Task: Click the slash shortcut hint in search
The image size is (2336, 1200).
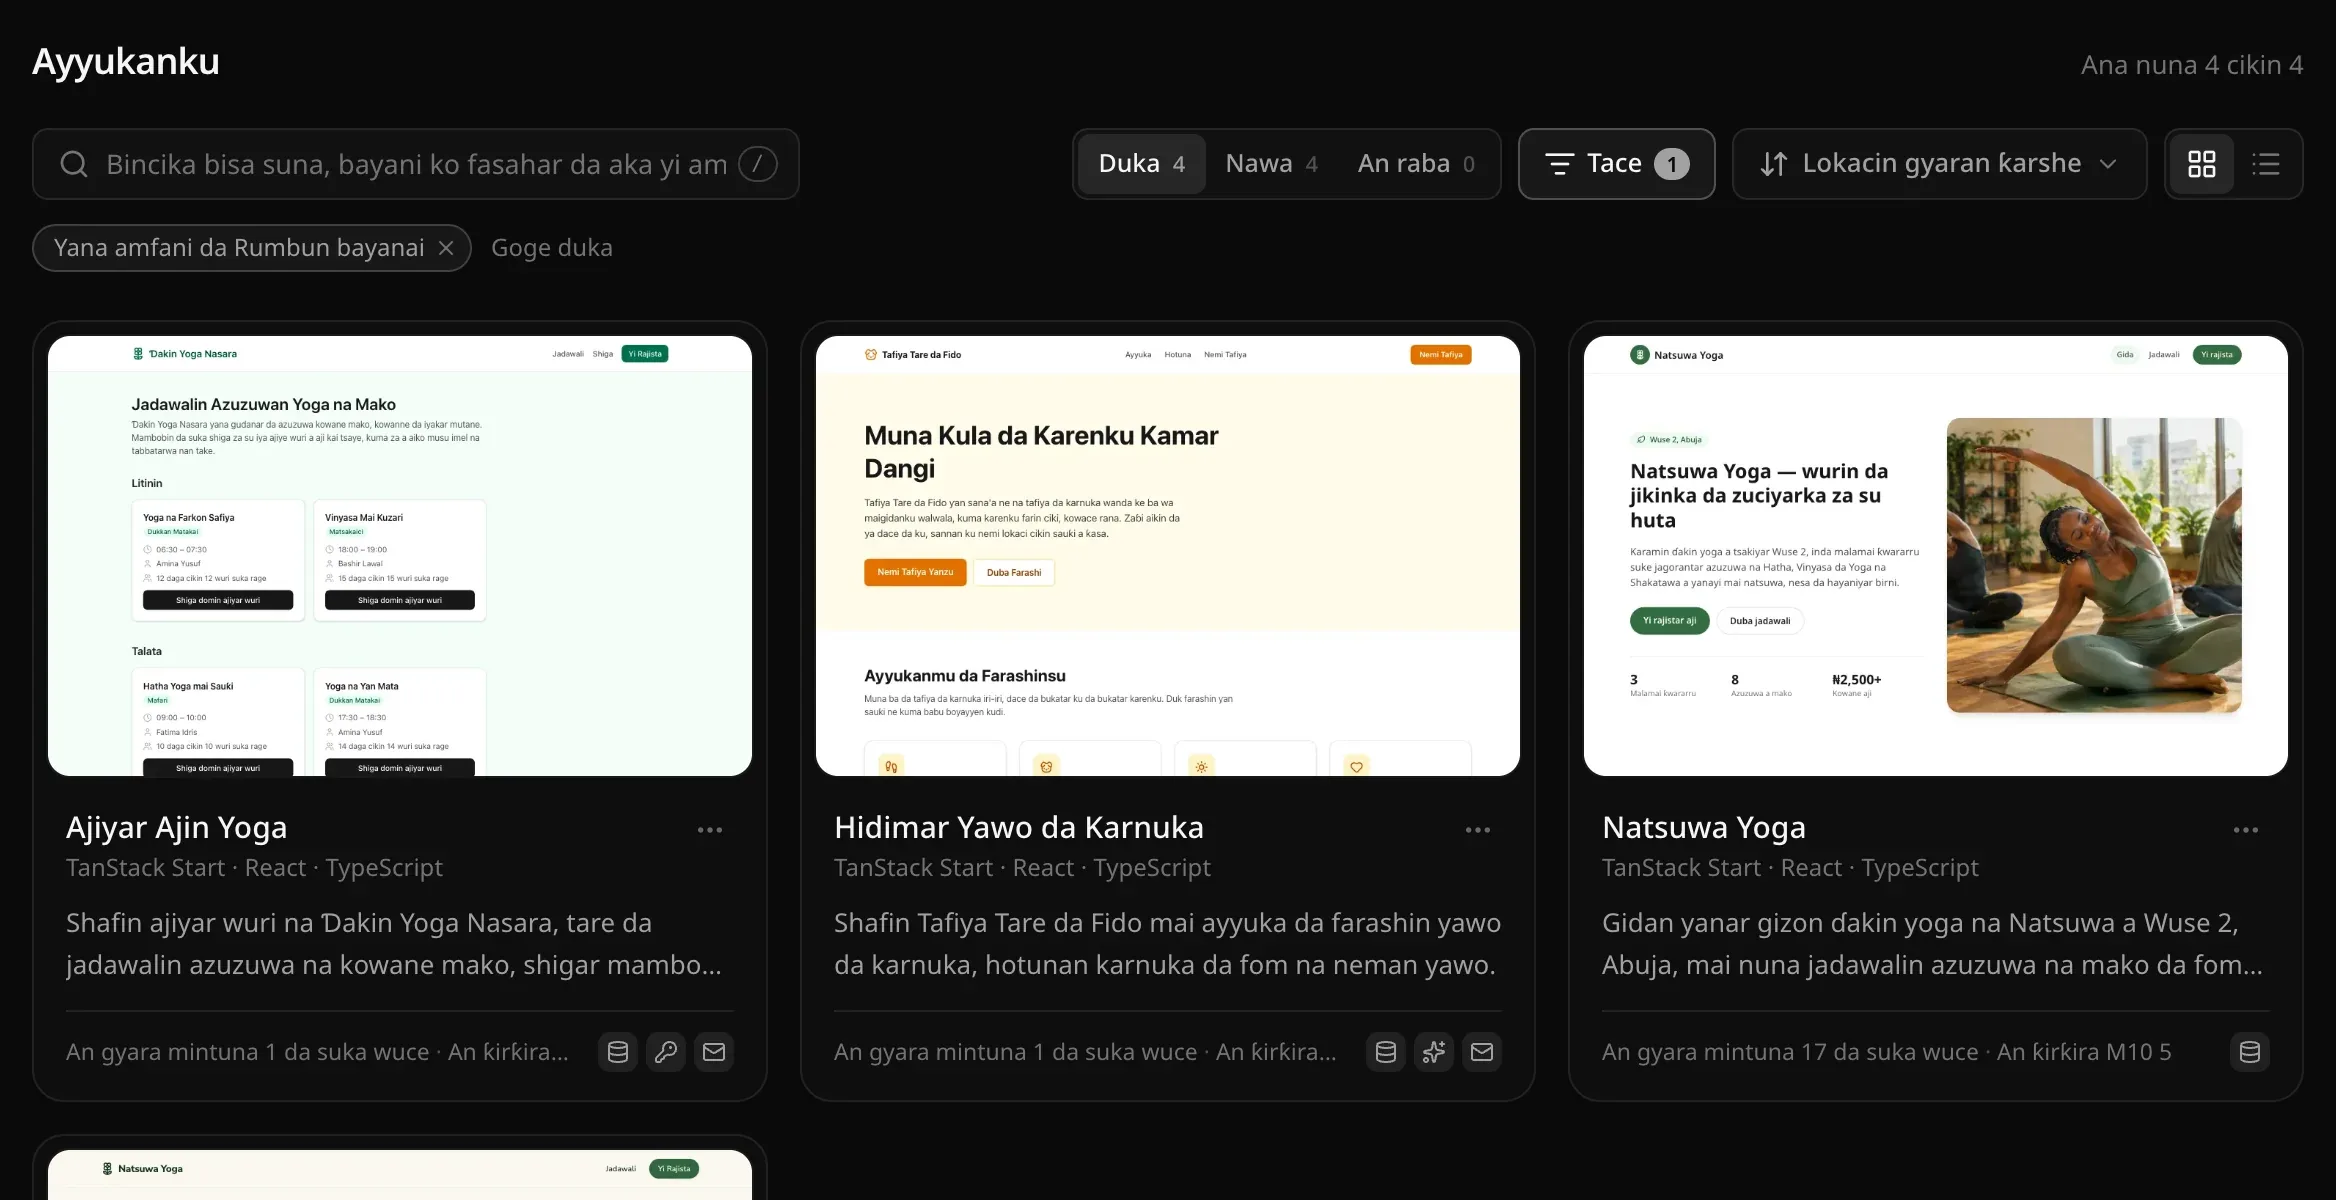Action: (758, 164)
